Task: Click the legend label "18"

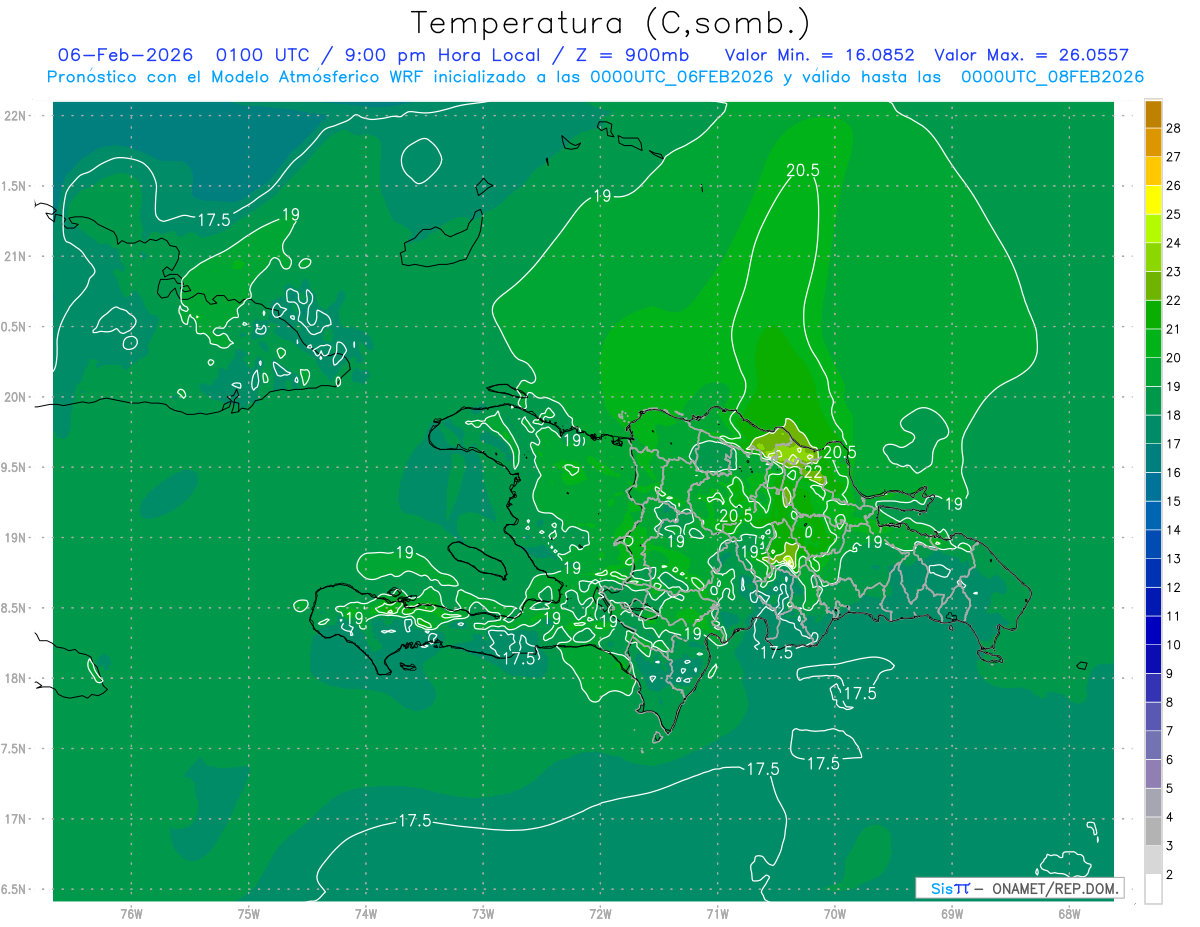Action: (x=1174, y=415)
